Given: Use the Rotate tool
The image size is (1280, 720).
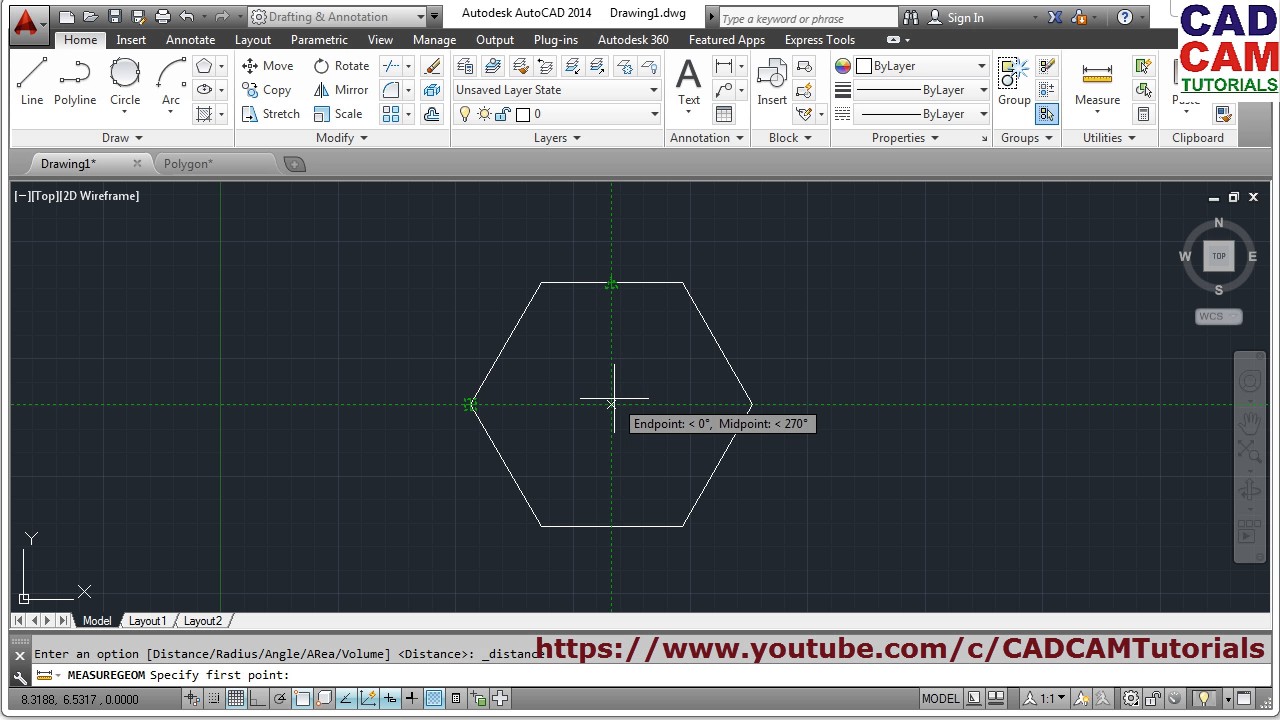Looking at the screenshot, I should click(x=341, y=66).
